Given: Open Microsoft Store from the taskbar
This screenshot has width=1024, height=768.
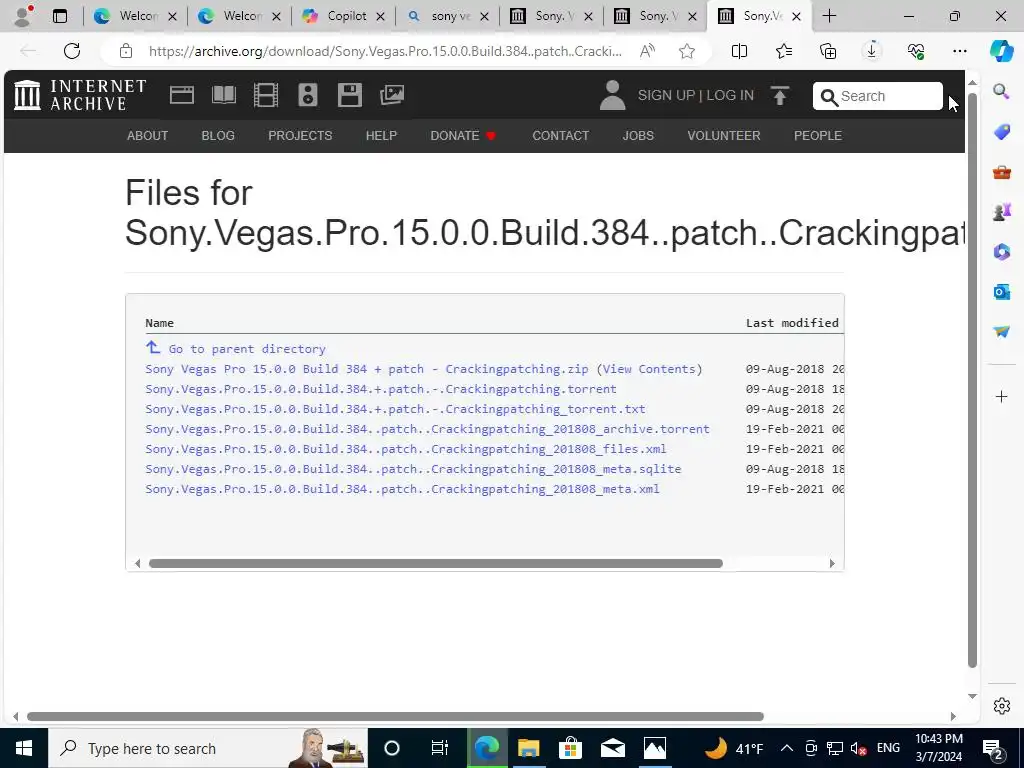Looking at the screenshot, I should tap(570, 748).
